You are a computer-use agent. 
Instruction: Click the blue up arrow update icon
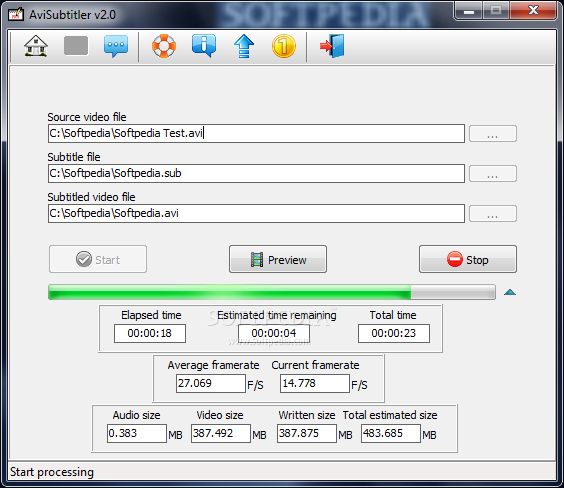click(244, 46)
